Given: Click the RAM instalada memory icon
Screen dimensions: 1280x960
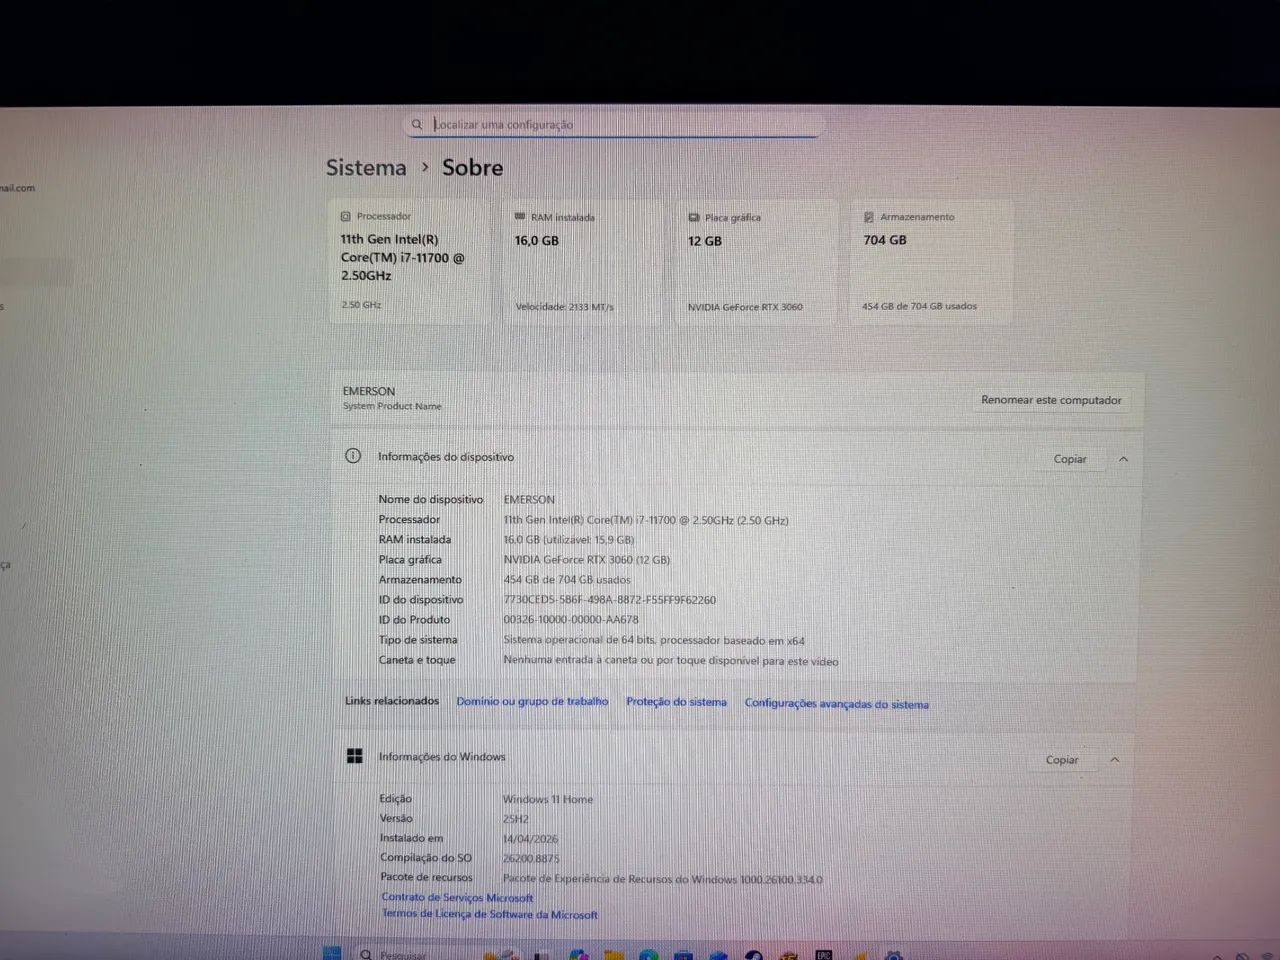Looking at the screenshot, I should pos(520,216).
